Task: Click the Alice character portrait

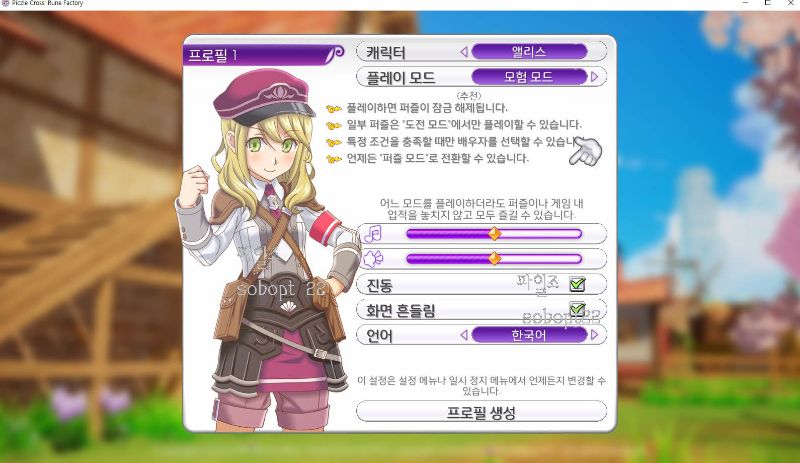Action: click(265, 250)
